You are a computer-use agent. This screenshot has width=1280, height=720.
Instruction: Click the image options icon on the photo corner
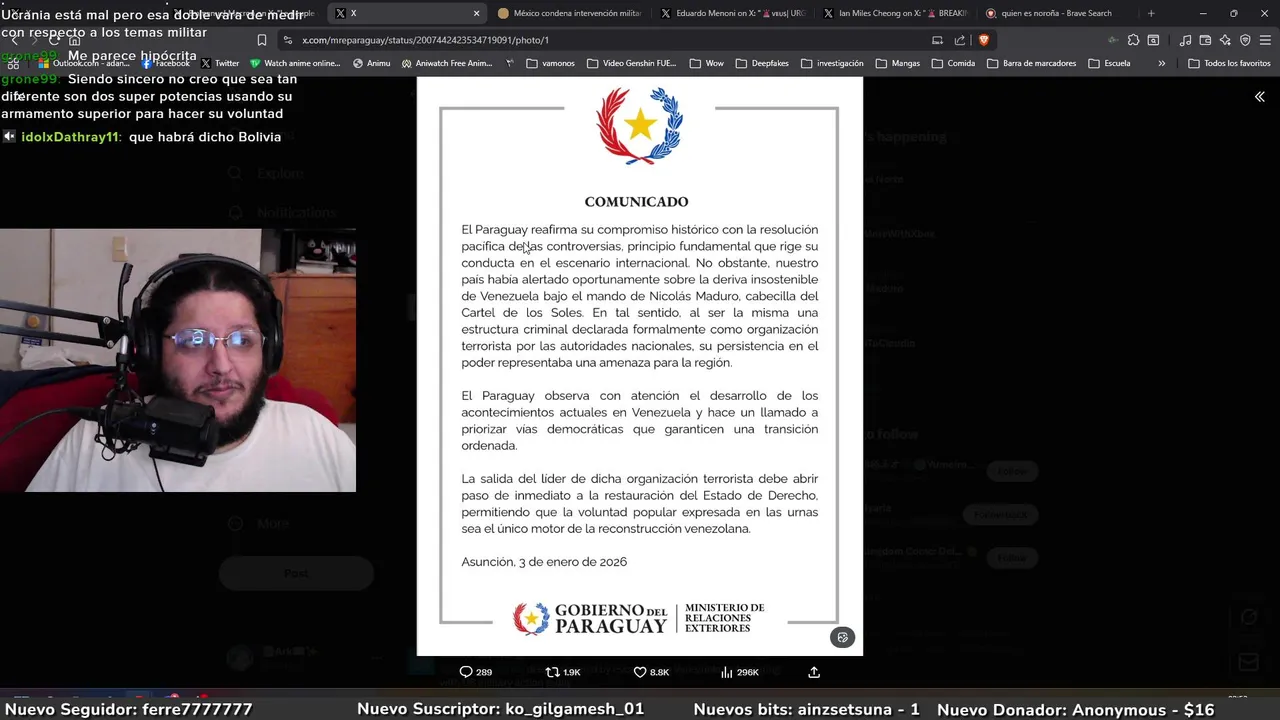[x=842, y=637]
